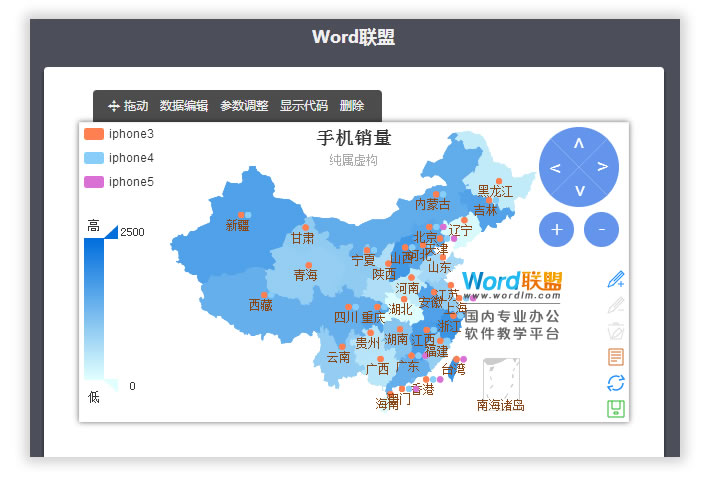The image size is (710, 482).
Task: Click the 云南 province label
Action: coord(338,357)
